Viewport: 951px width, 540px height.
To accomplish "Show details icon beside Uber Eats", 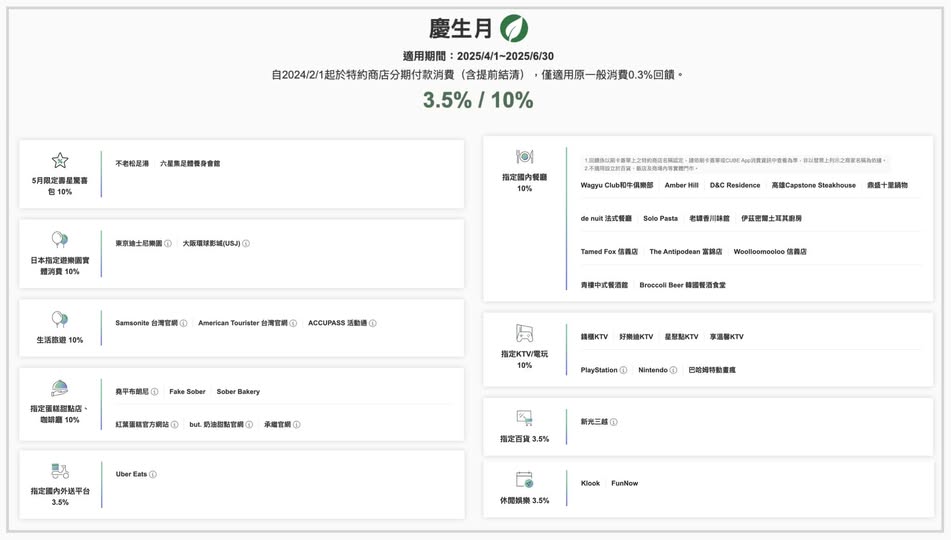I will click(153, 475).
